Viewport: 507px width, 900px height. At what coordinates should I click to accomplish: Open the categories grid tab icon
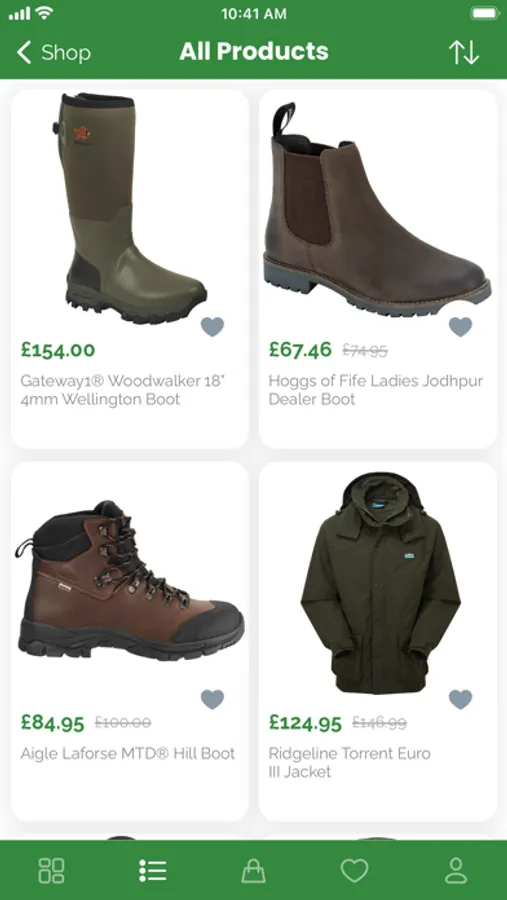(x=51, y=870)
